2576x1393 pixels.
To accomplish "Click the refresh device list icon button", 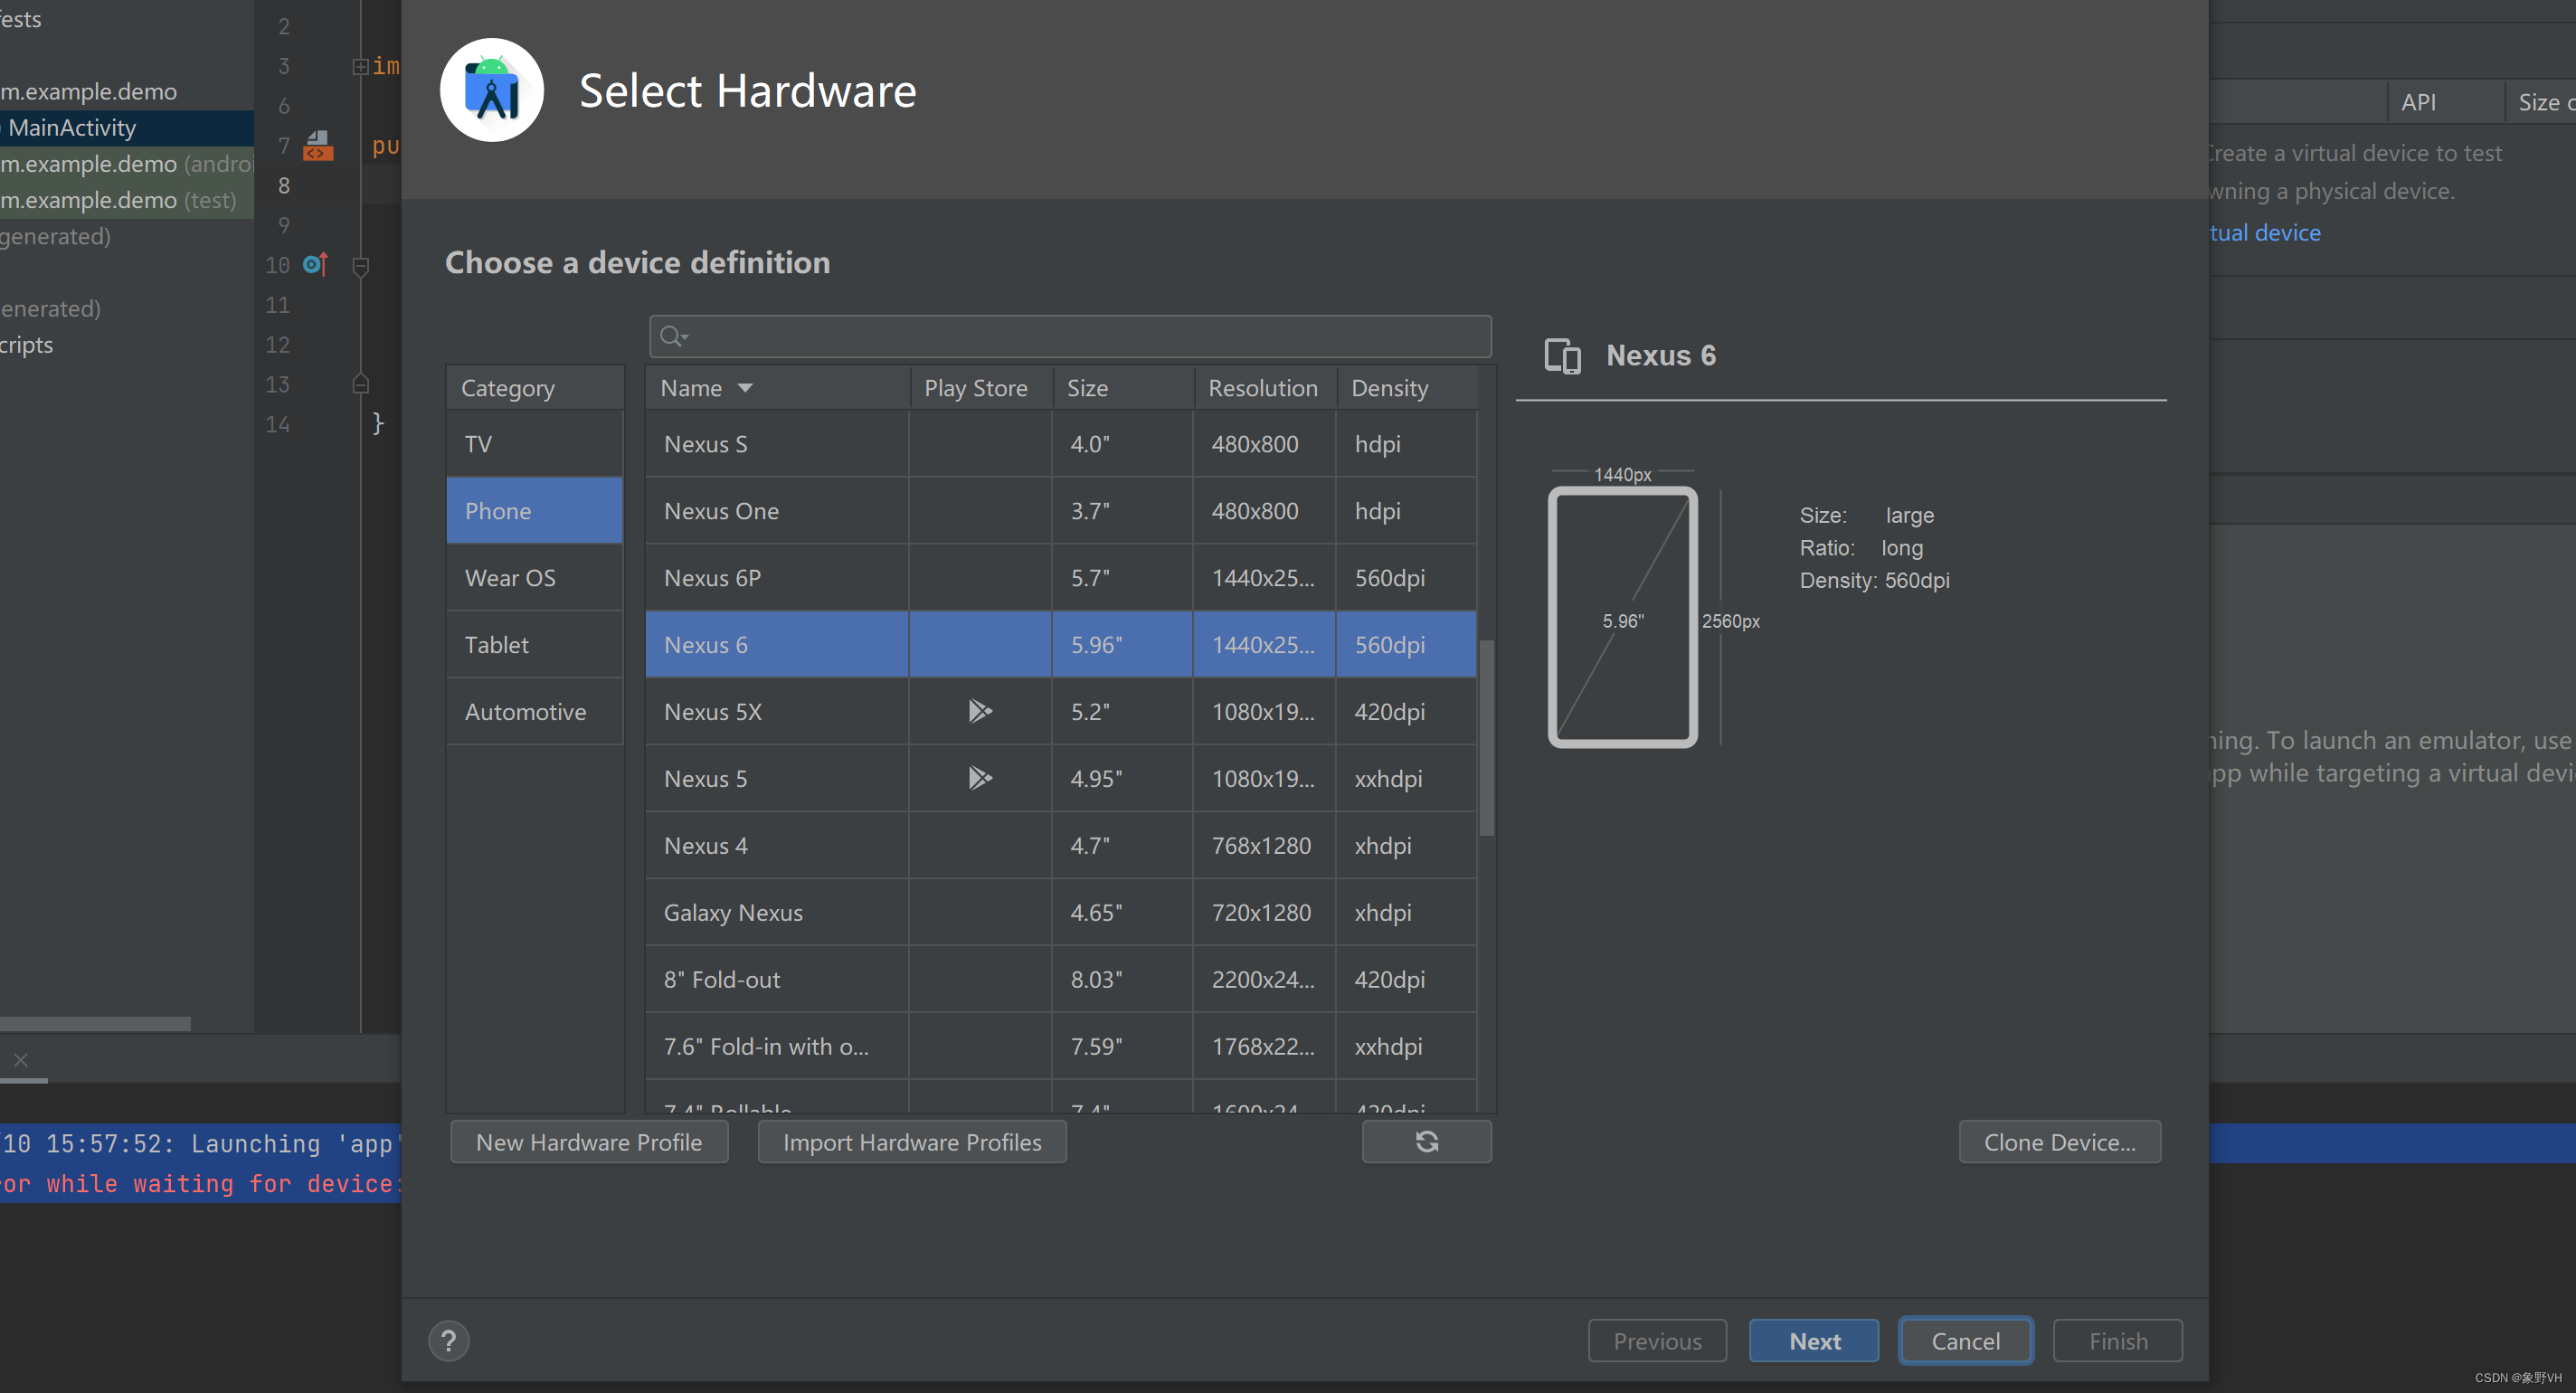I will coord(1426,1142).
